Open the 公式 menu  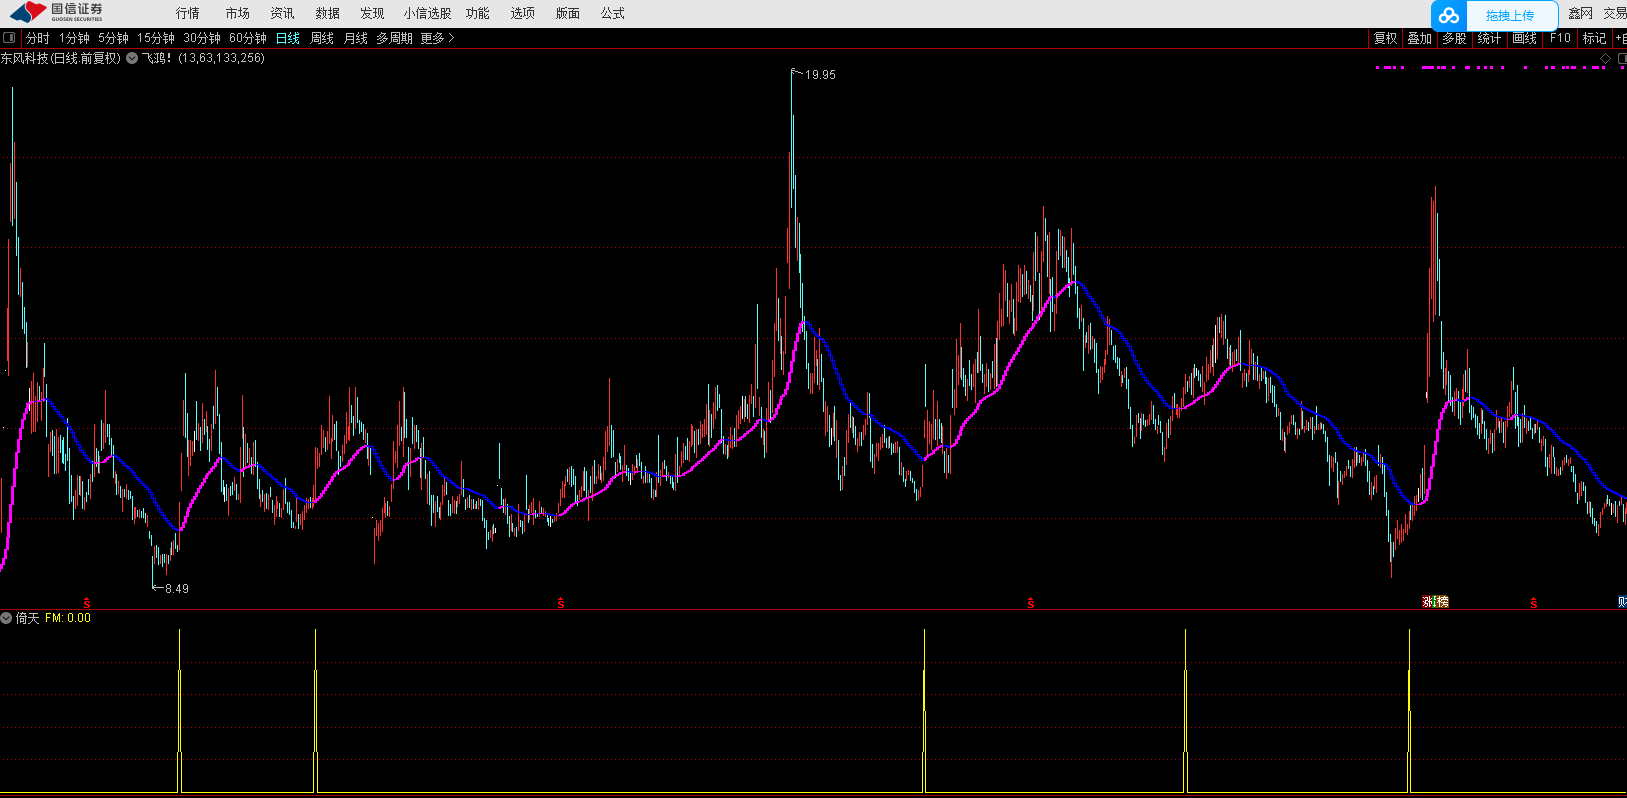click(612, 13)
